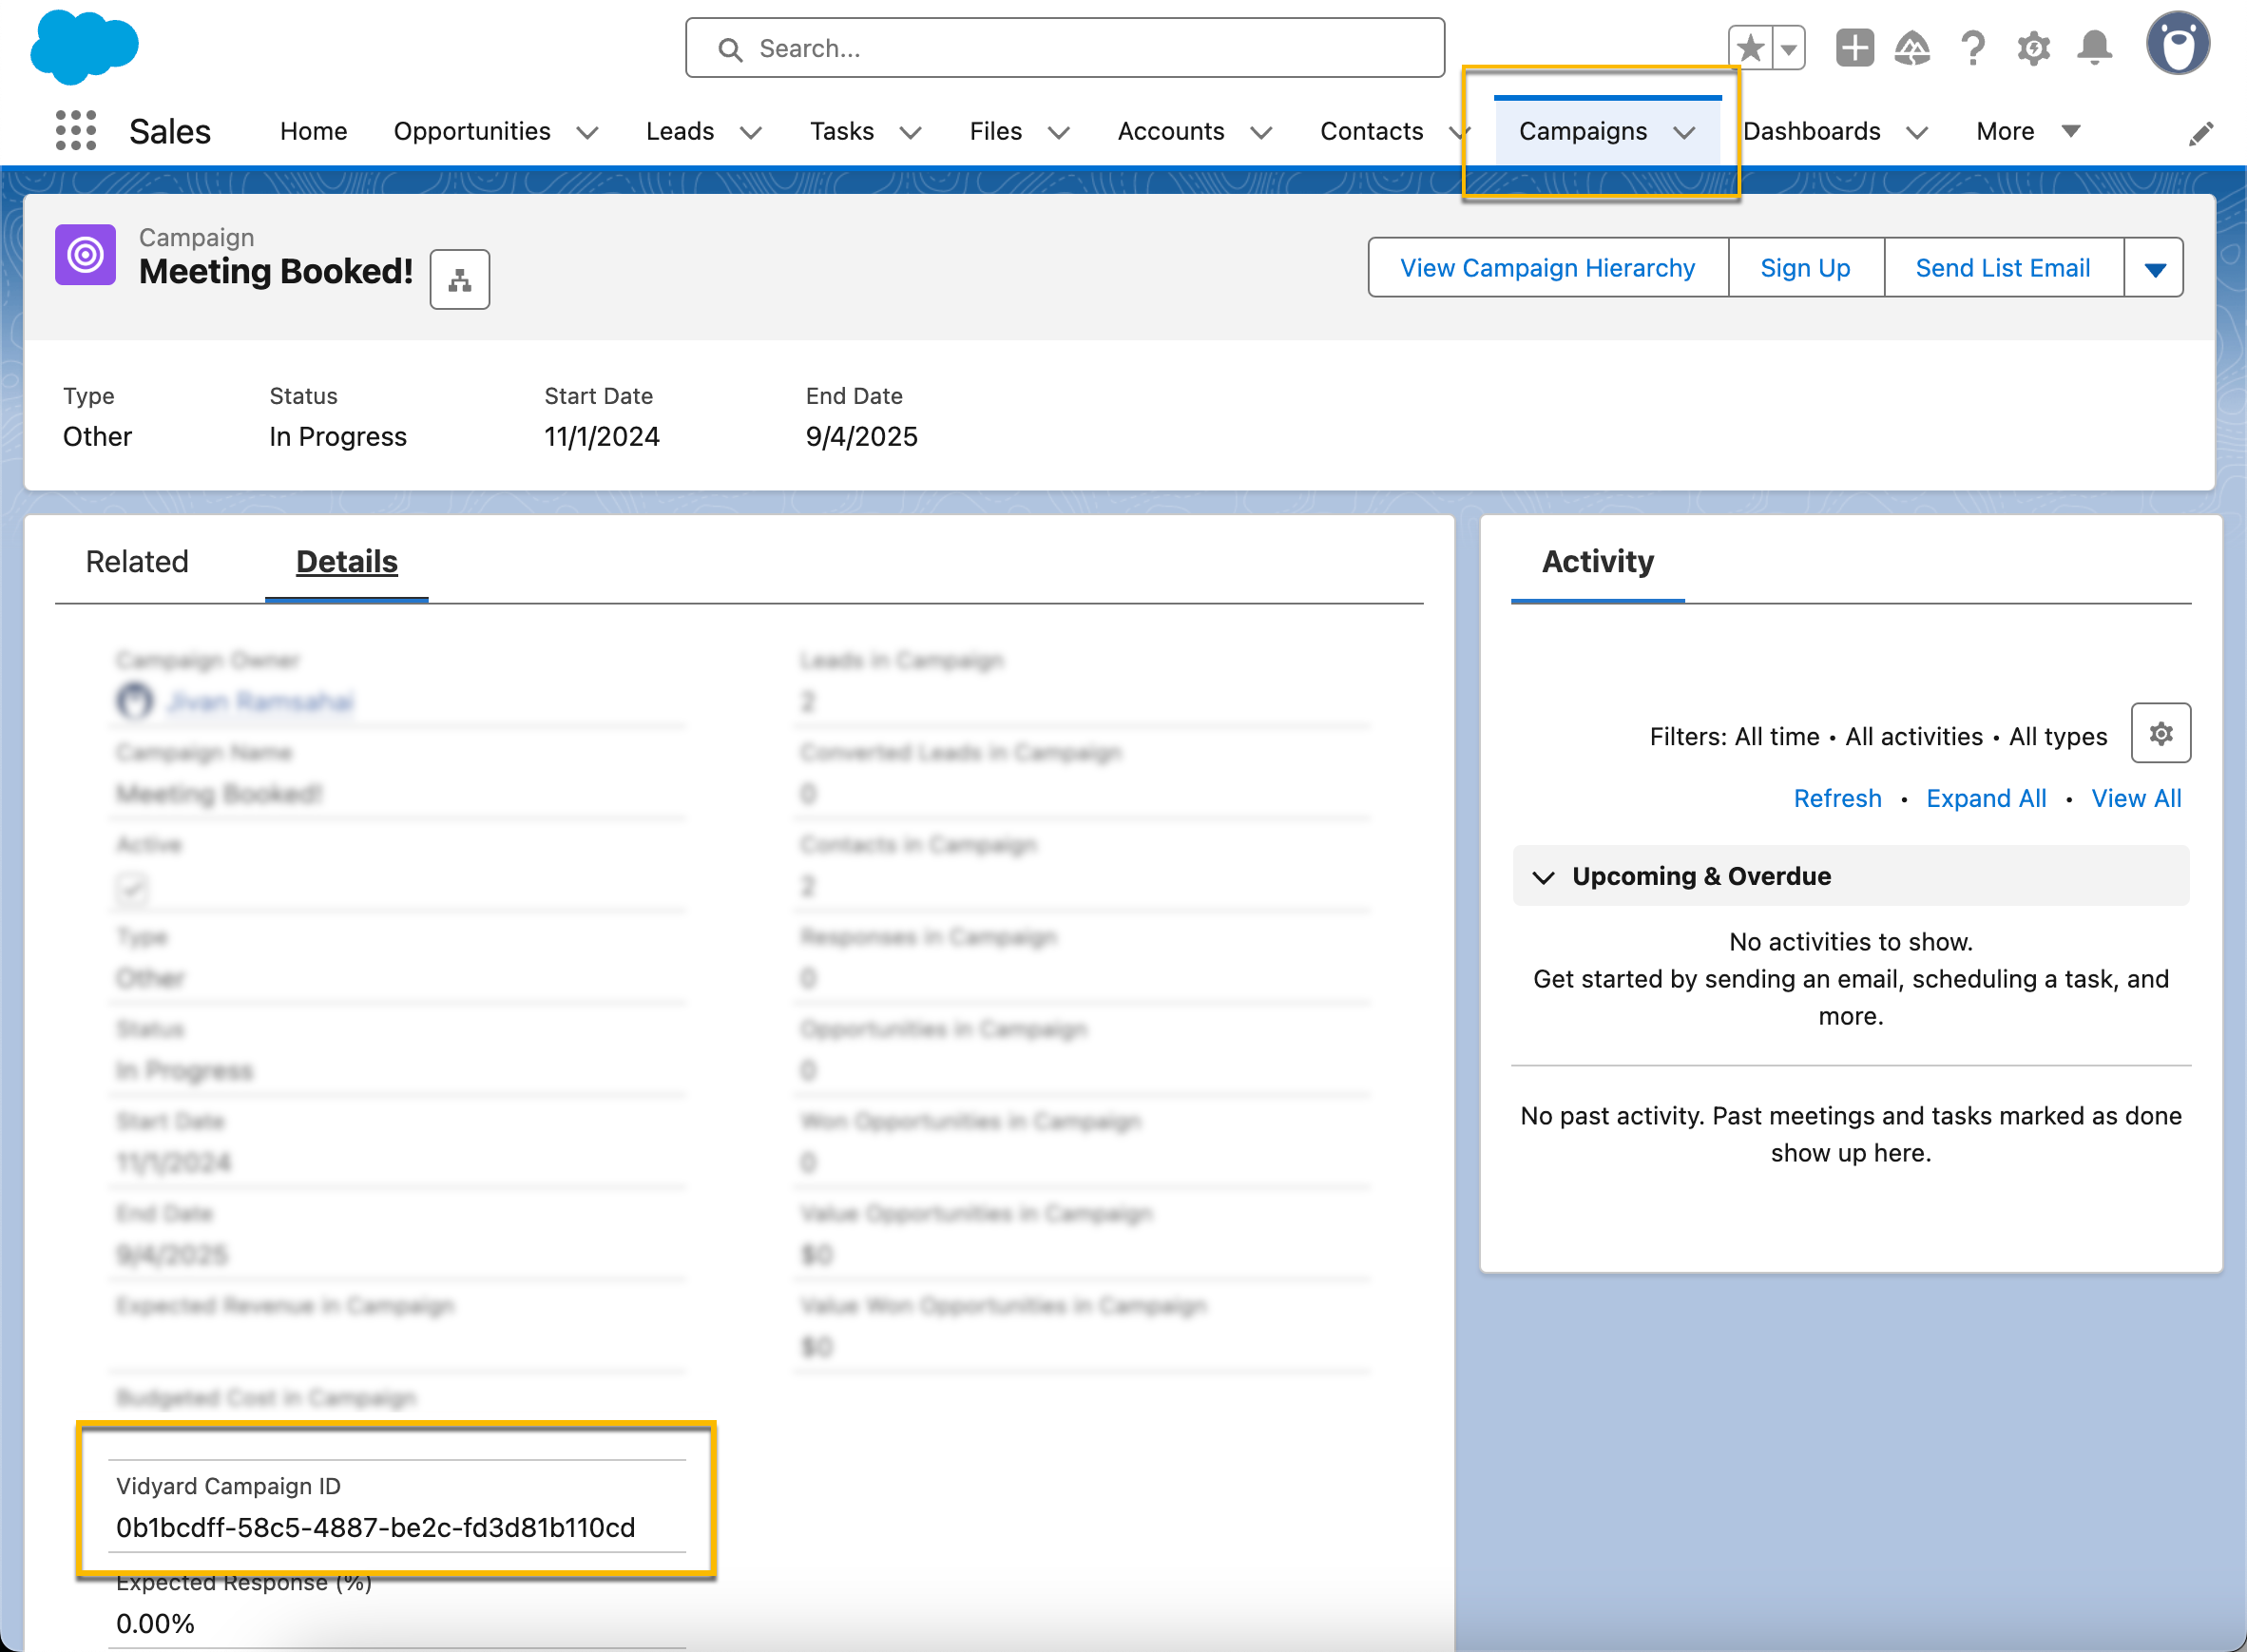Screen dimensions: 2247x1652
Task: Open the Opportunities tab
Action: pos(472,131)
